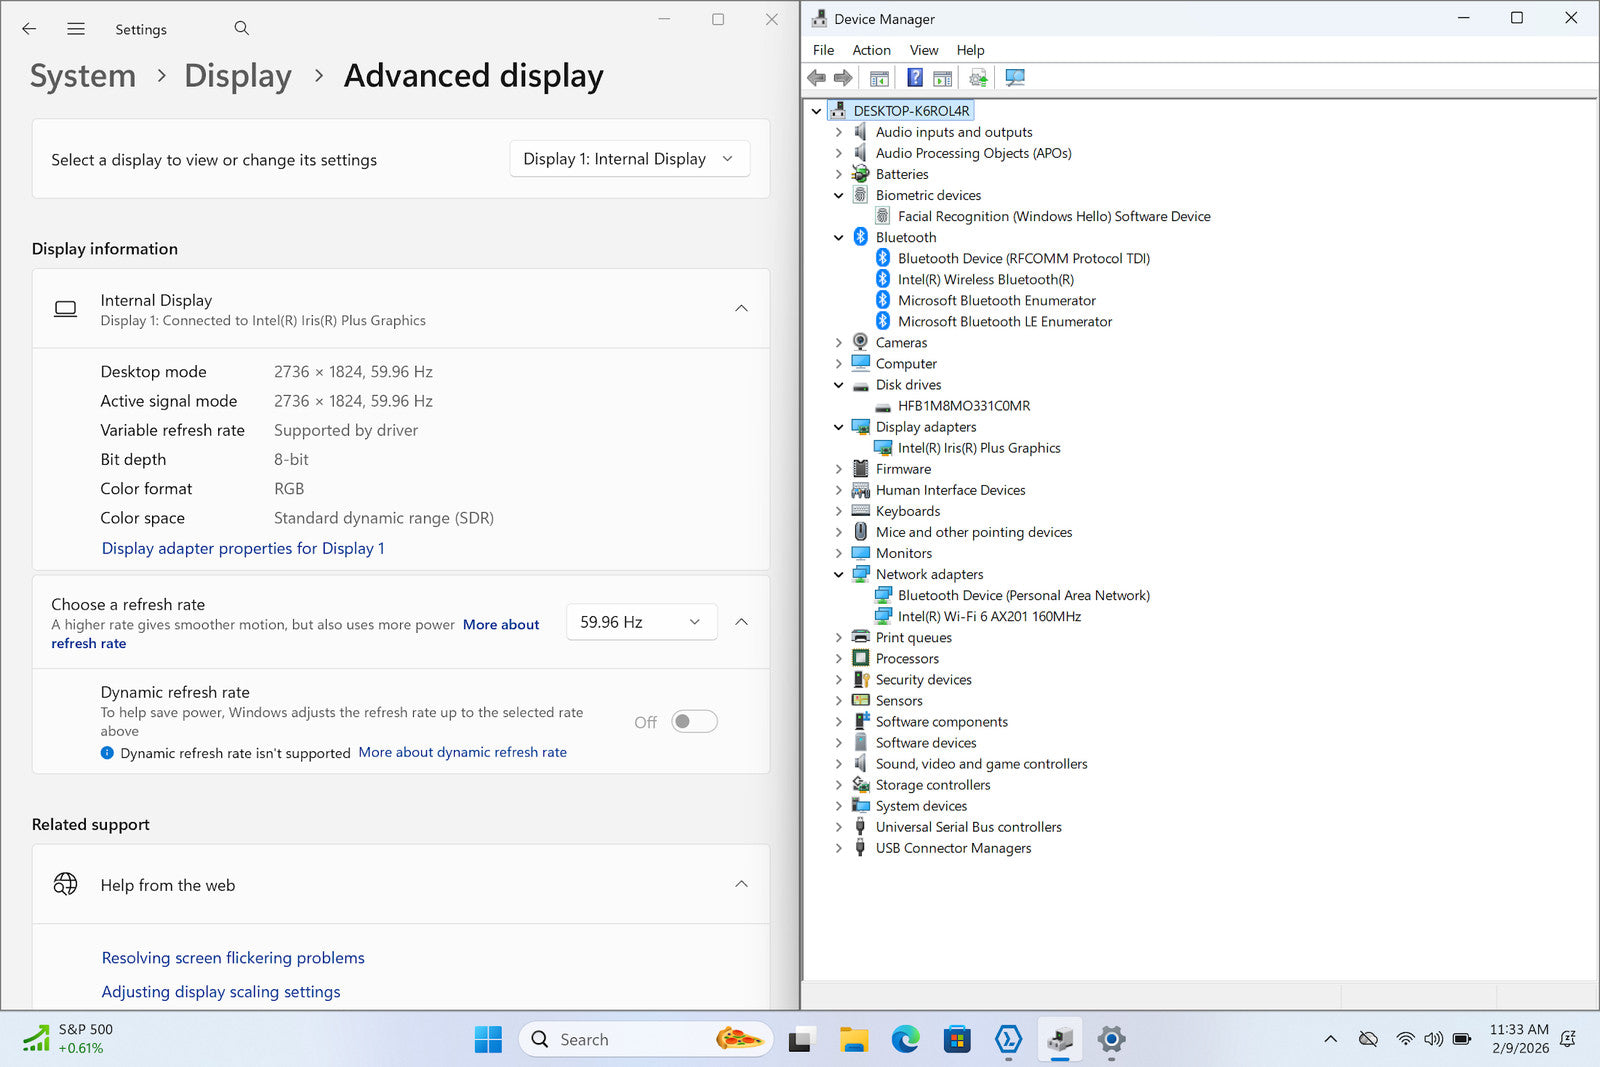The image size is (1600, 1067).
Task: Click the taskbar Search box
Action: [x=640, y=1040]
